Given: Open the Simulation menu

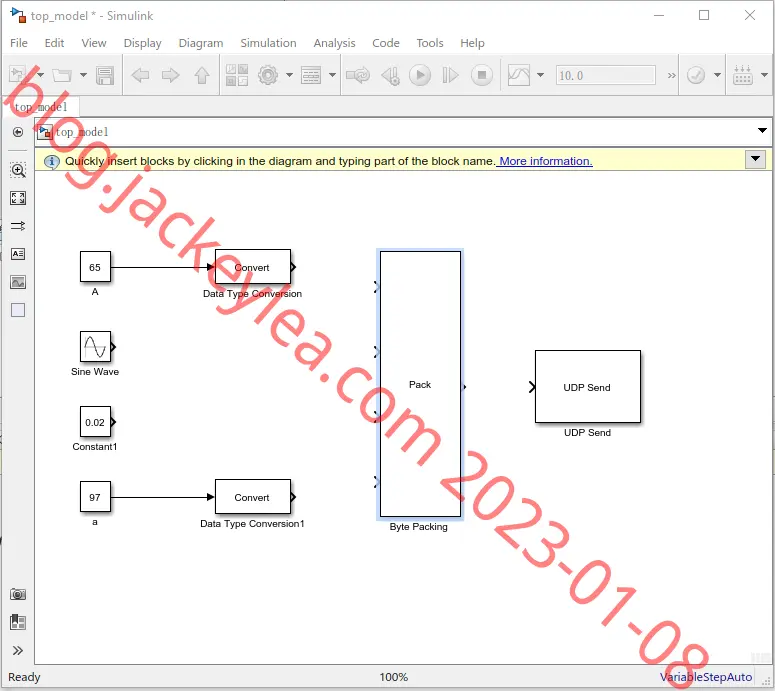Looking at the screenshot, I should [268, 43].
